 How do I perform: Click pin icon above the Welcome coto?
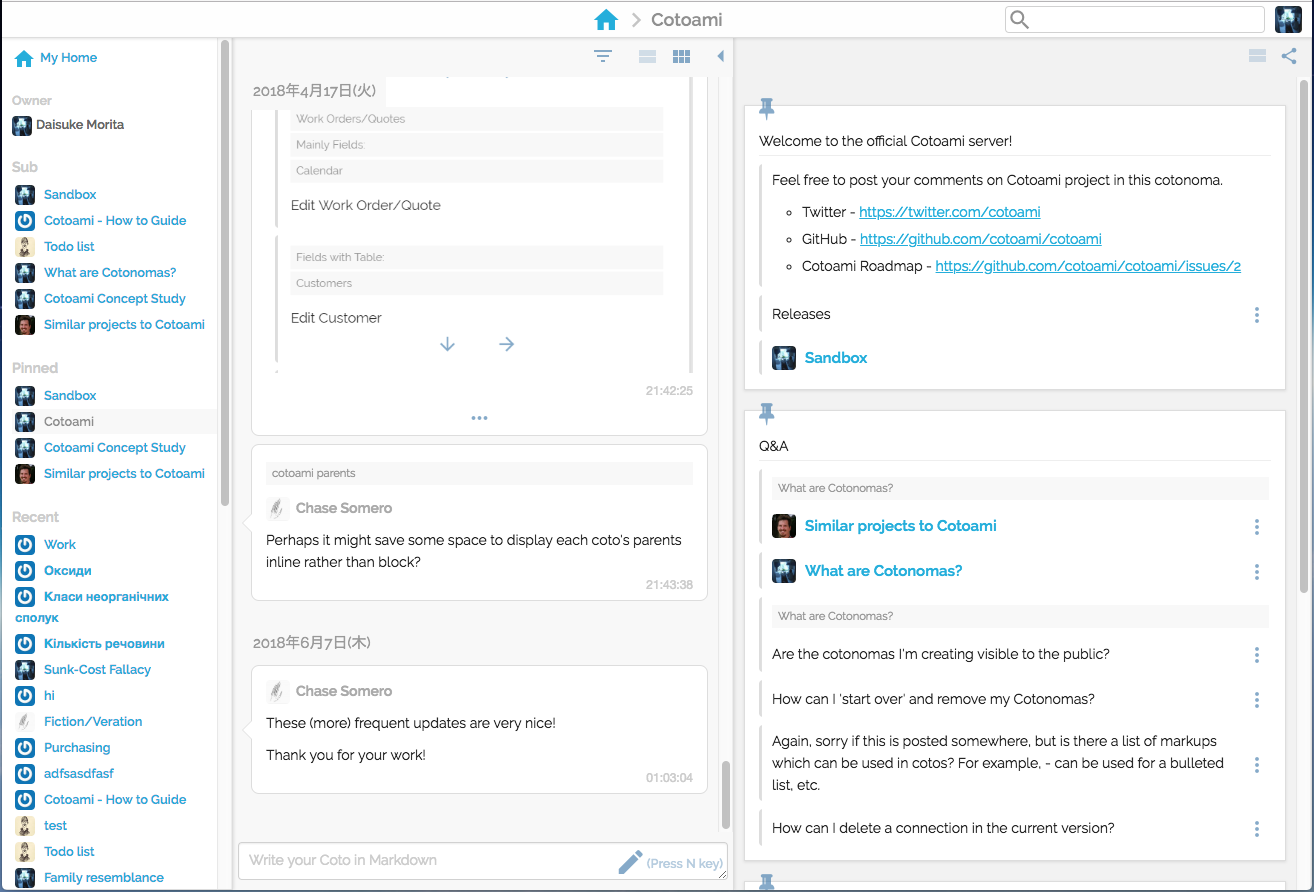(x=766, y=108)
